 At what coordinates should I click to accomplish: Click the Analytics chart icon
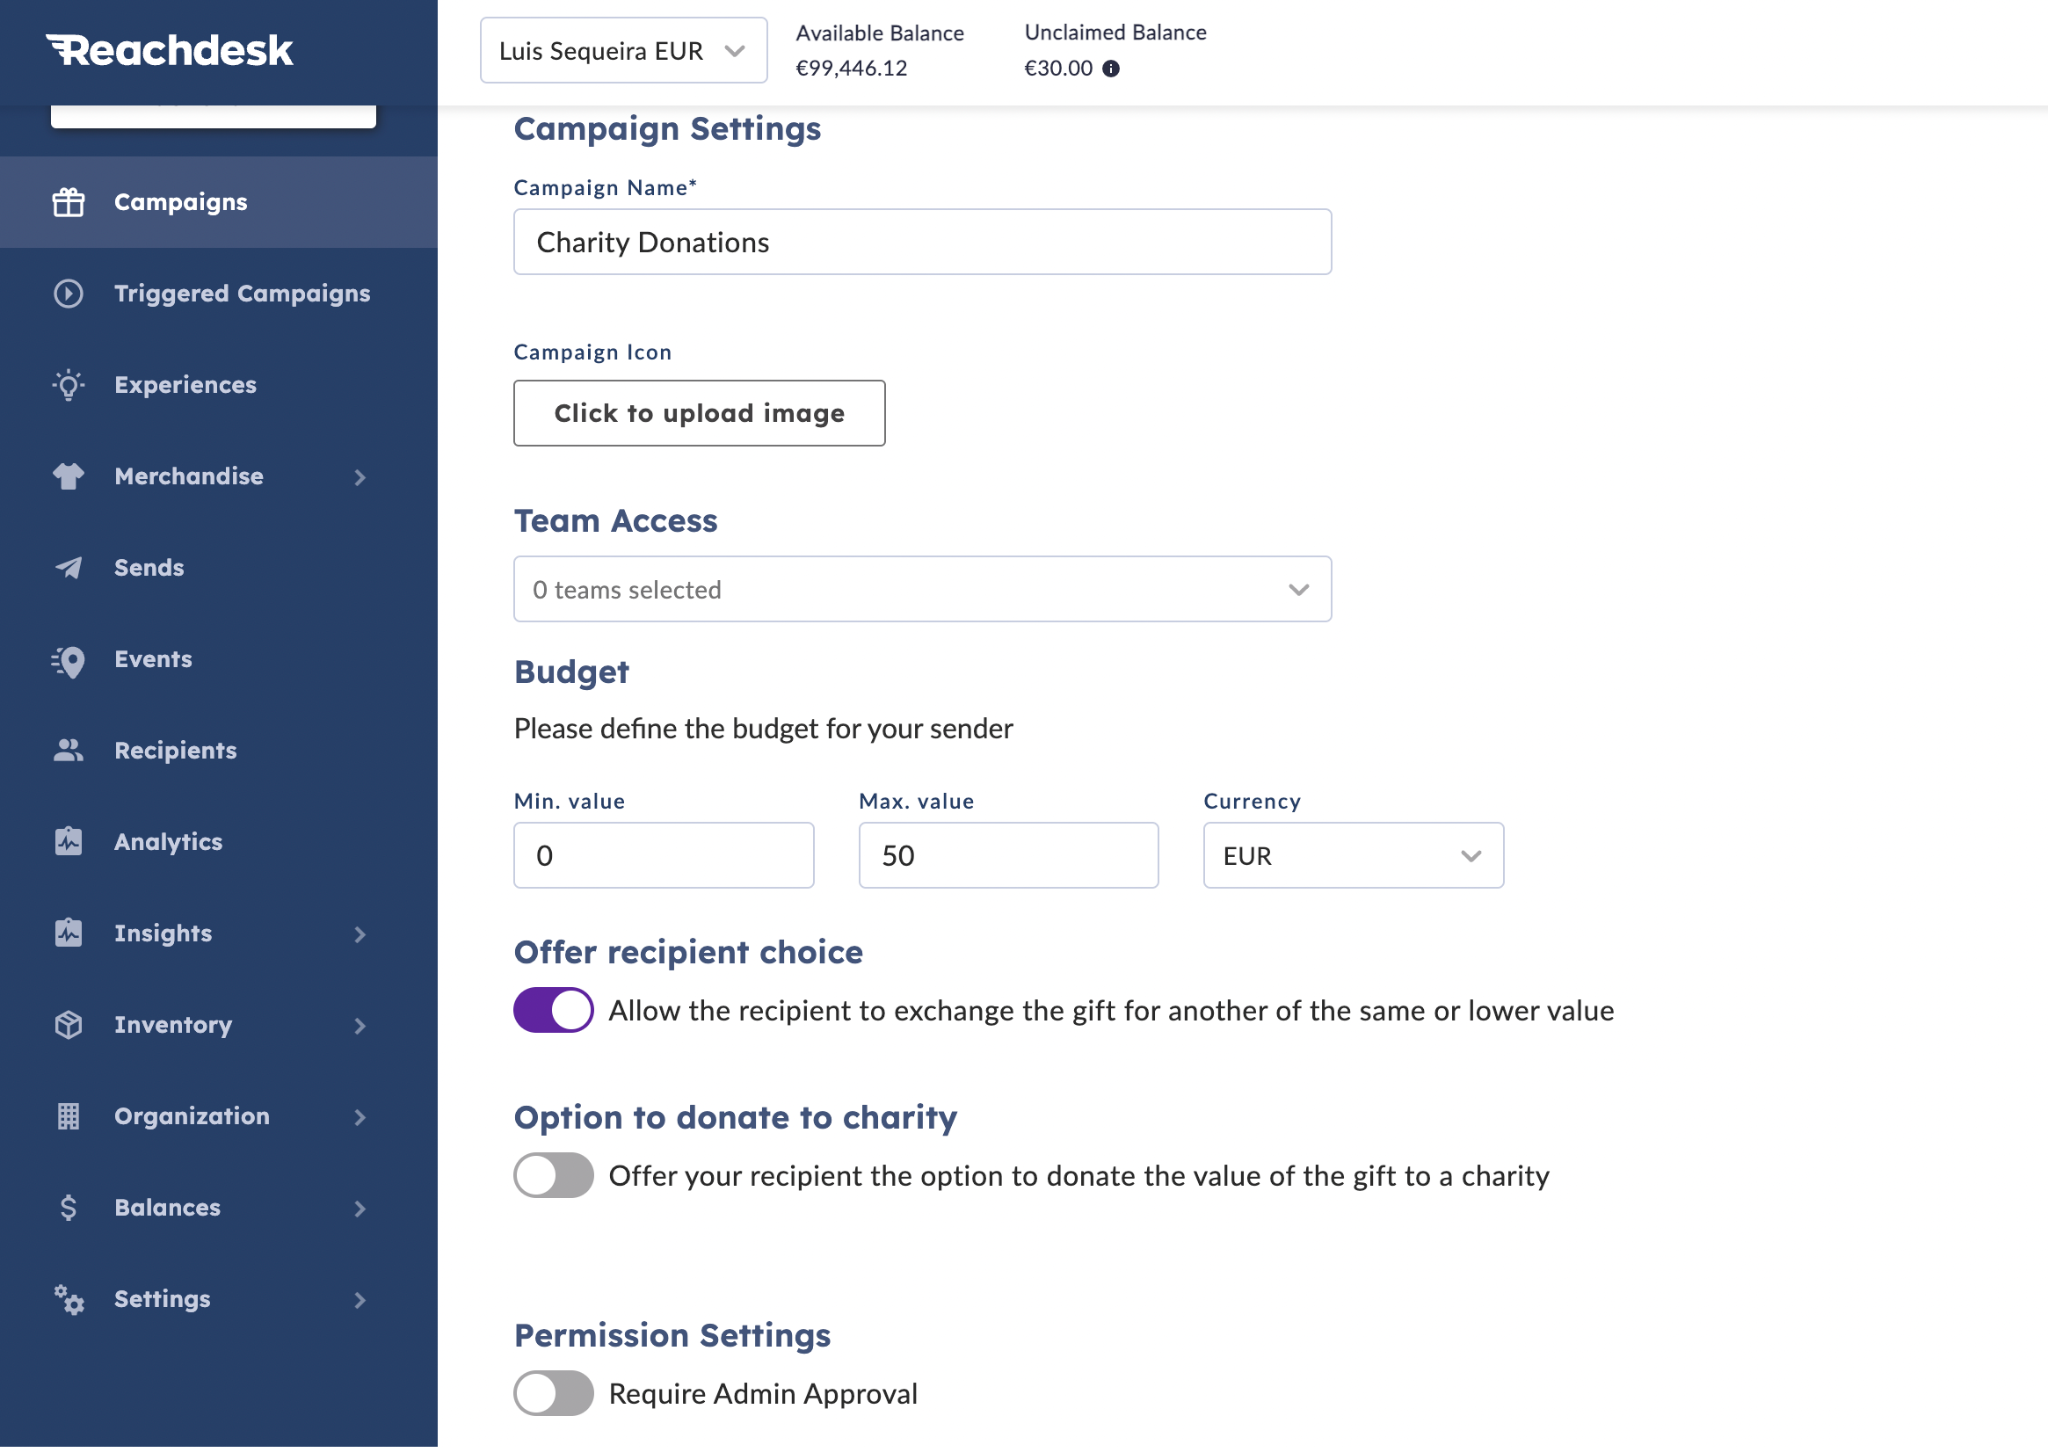[x=68, y=841]
